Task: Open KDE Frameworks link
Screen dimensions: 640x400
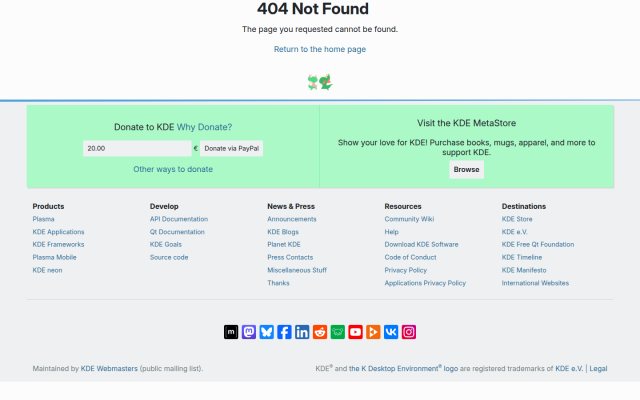Action: coord(58,244)
